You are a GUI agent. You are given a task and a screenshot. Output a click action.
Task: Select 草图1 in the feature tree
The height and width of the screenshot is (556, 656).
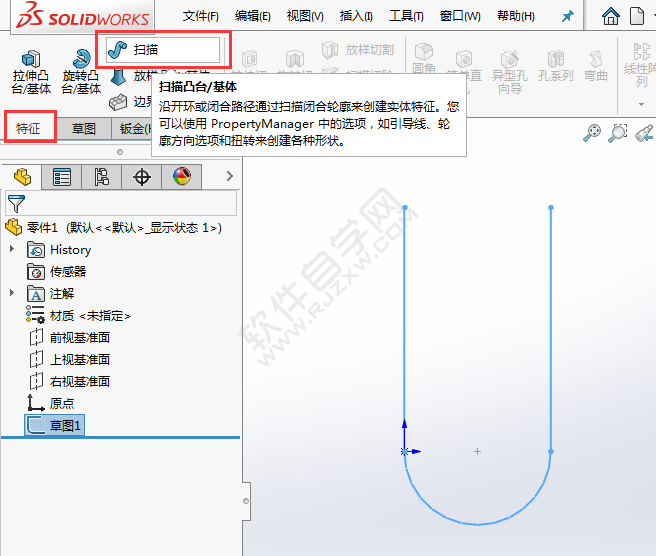(x=54, y=425)
